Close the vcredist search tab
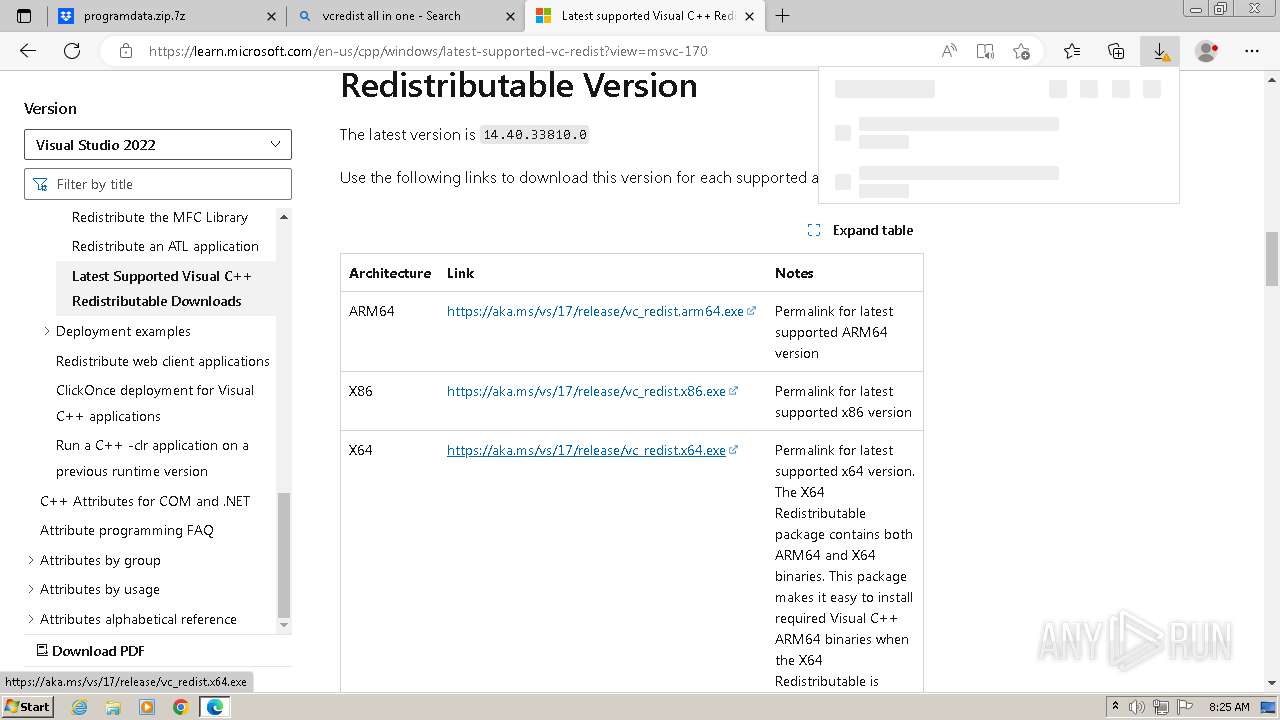1280x720 pixels. coord(511,16)
